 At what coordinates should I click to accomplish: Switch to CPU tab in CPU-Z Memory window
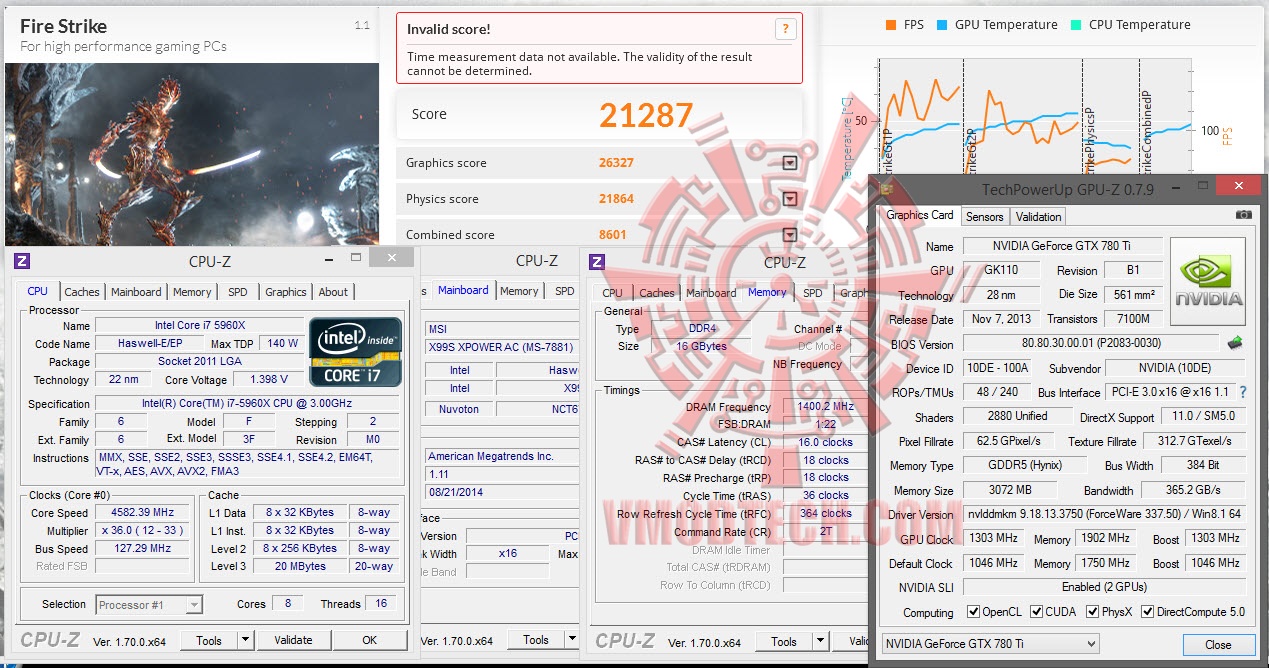[x=612, y=293]
